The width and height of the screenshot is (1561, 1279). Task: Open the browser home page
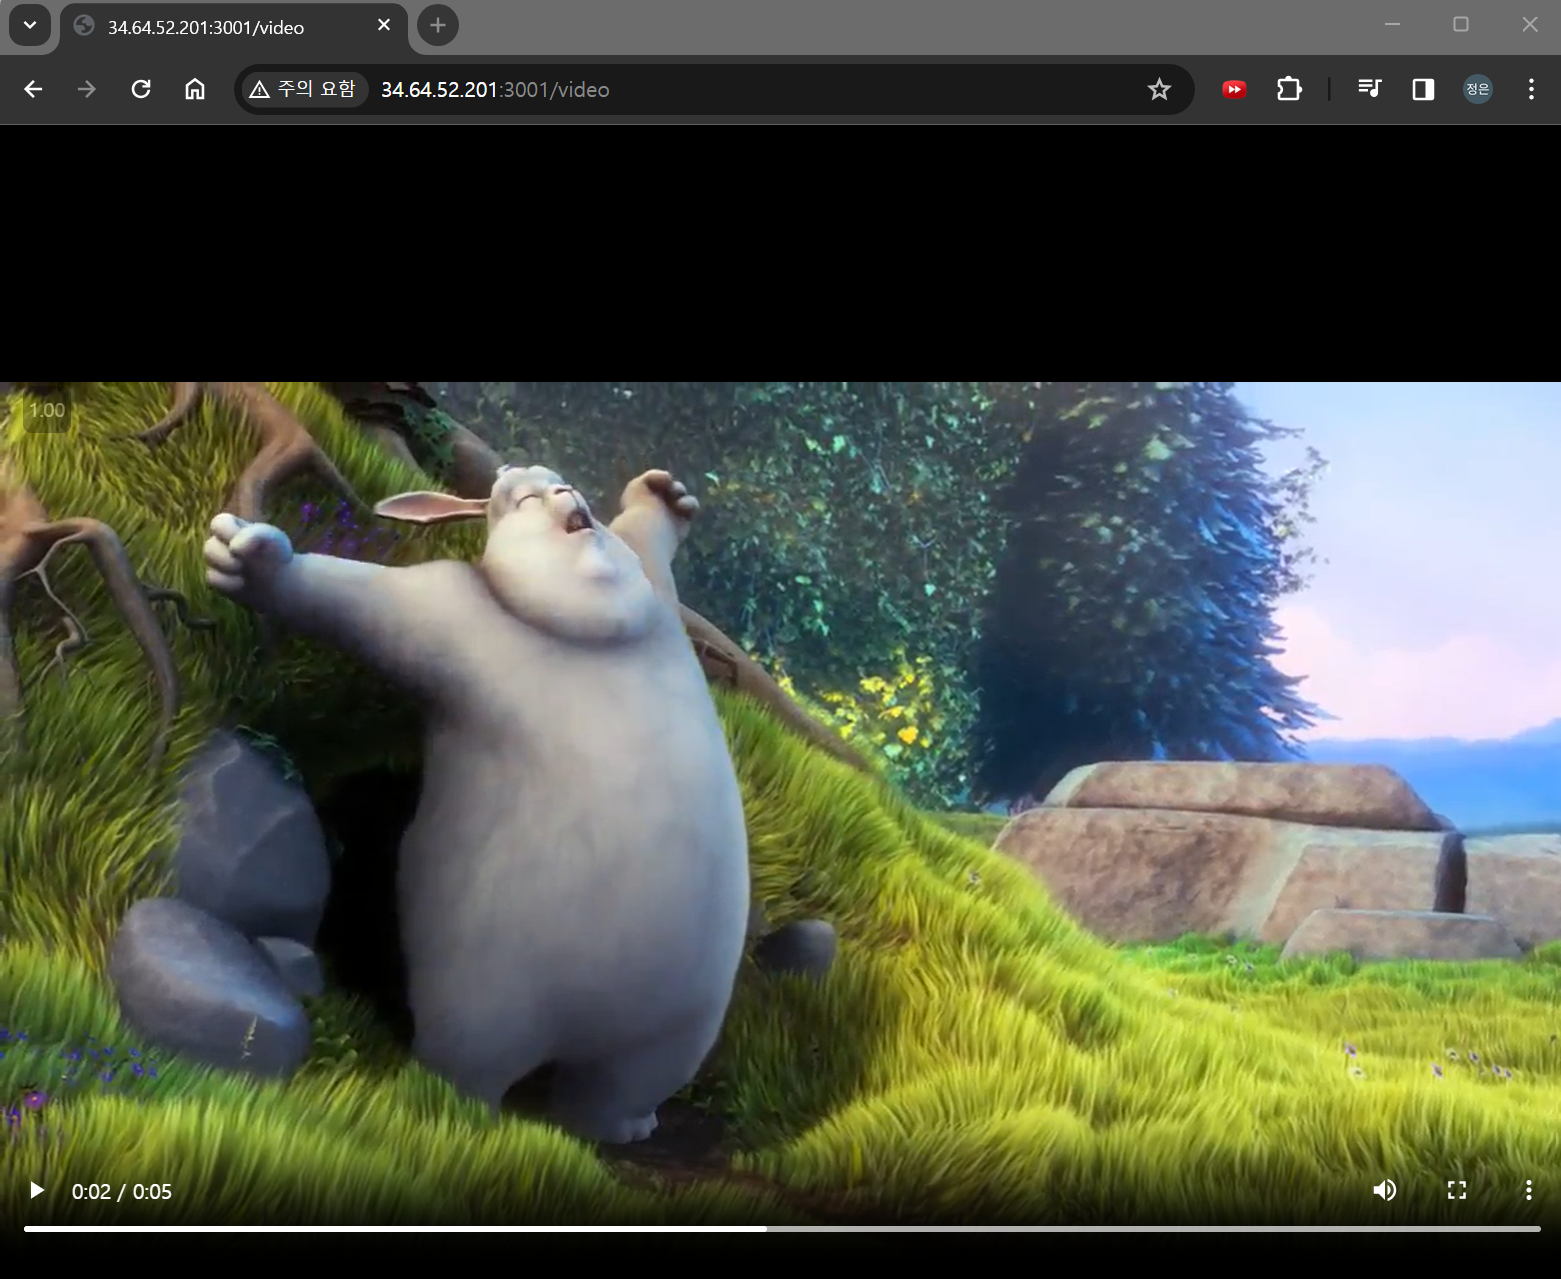(x=195, y=89)
